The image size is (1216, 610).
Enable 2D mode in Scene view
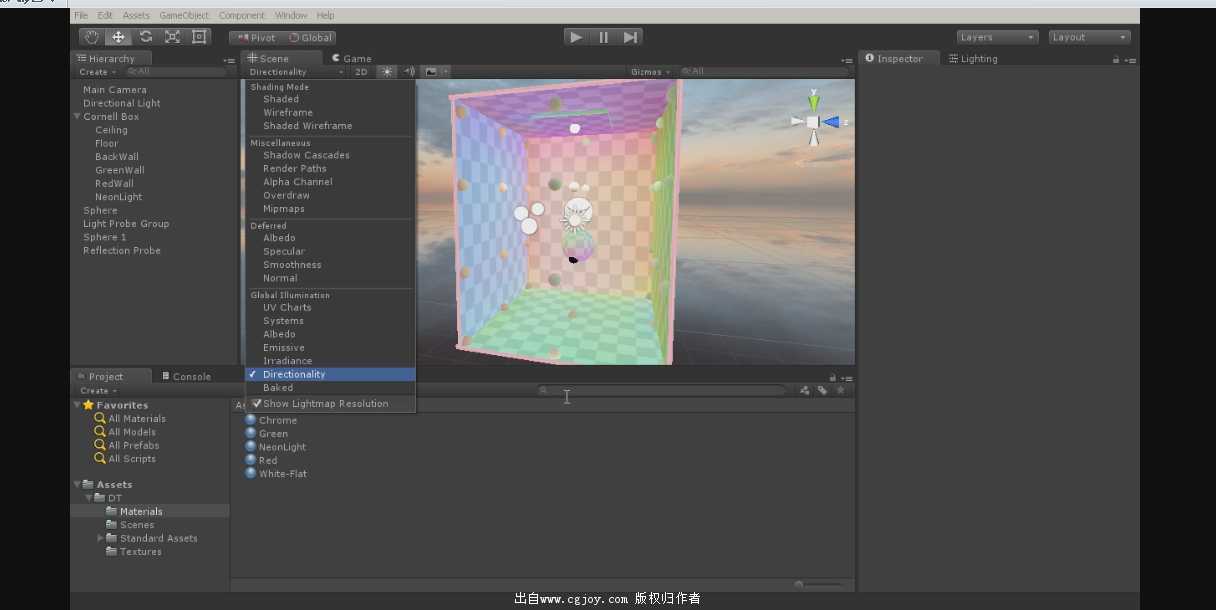[361, 71]
